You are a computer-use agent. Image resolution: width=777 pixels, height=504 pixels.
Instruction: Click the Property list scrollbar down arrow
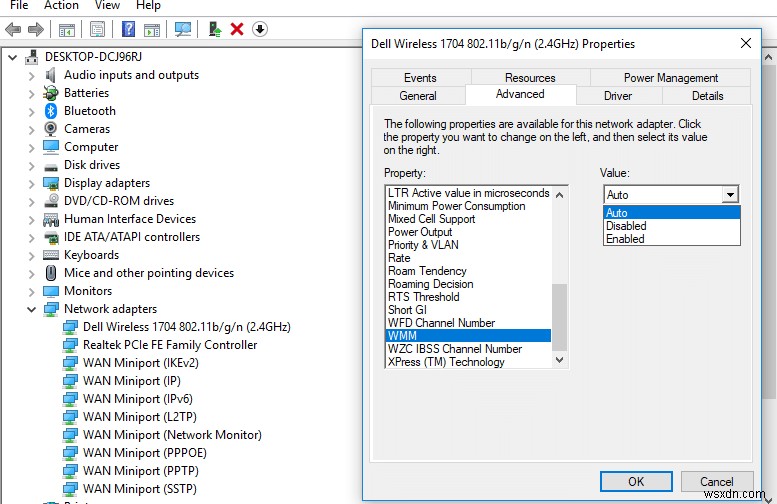tap(559, 360)
